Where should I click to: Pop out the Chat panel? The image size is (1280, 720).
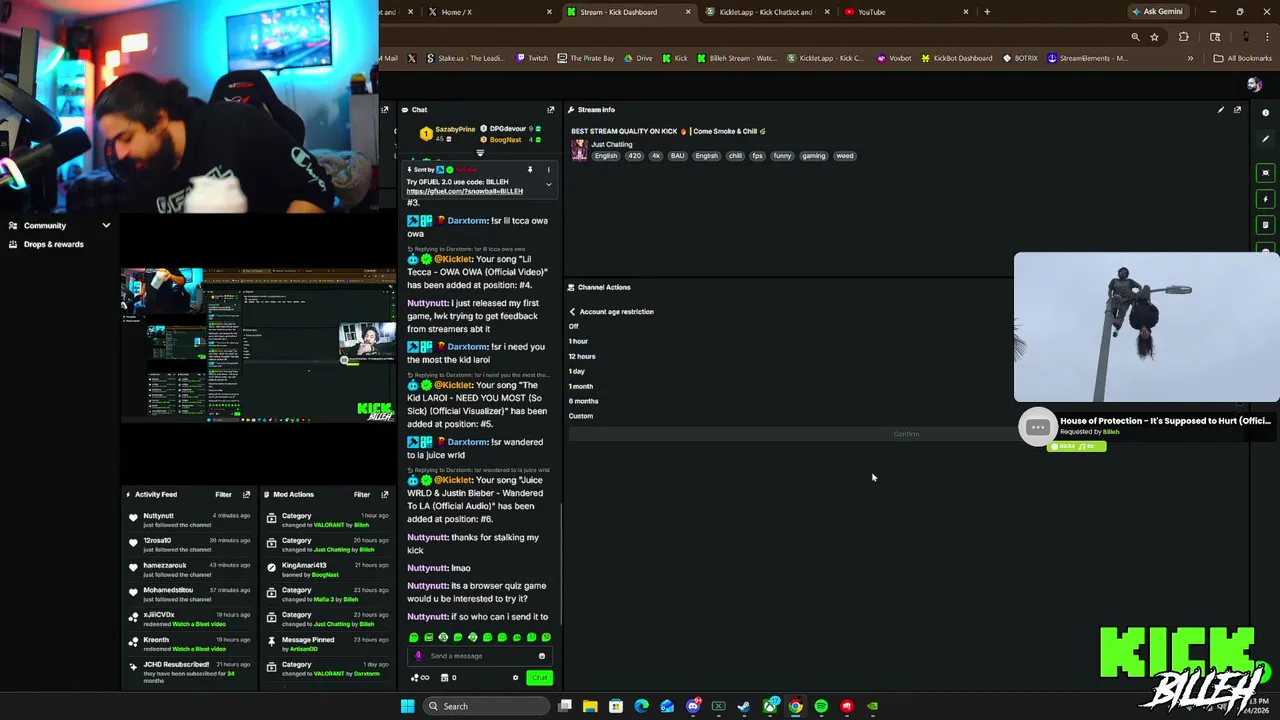[550, 110]
